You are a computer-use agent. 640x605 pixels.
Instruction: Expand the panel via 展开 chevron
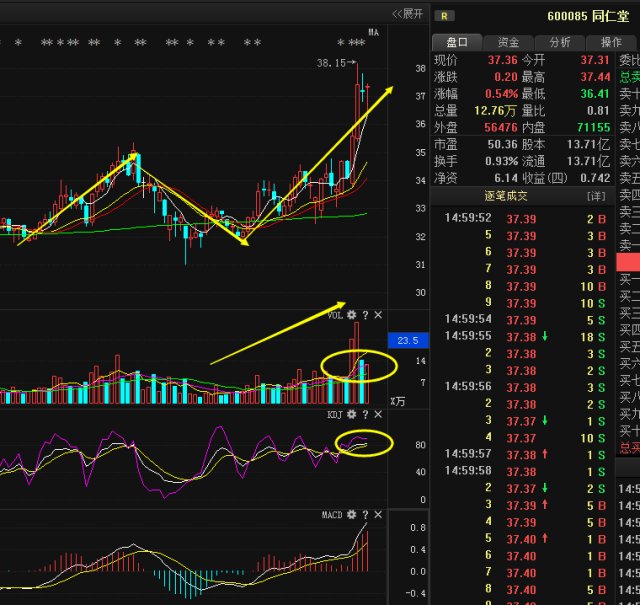coord(406,13)
